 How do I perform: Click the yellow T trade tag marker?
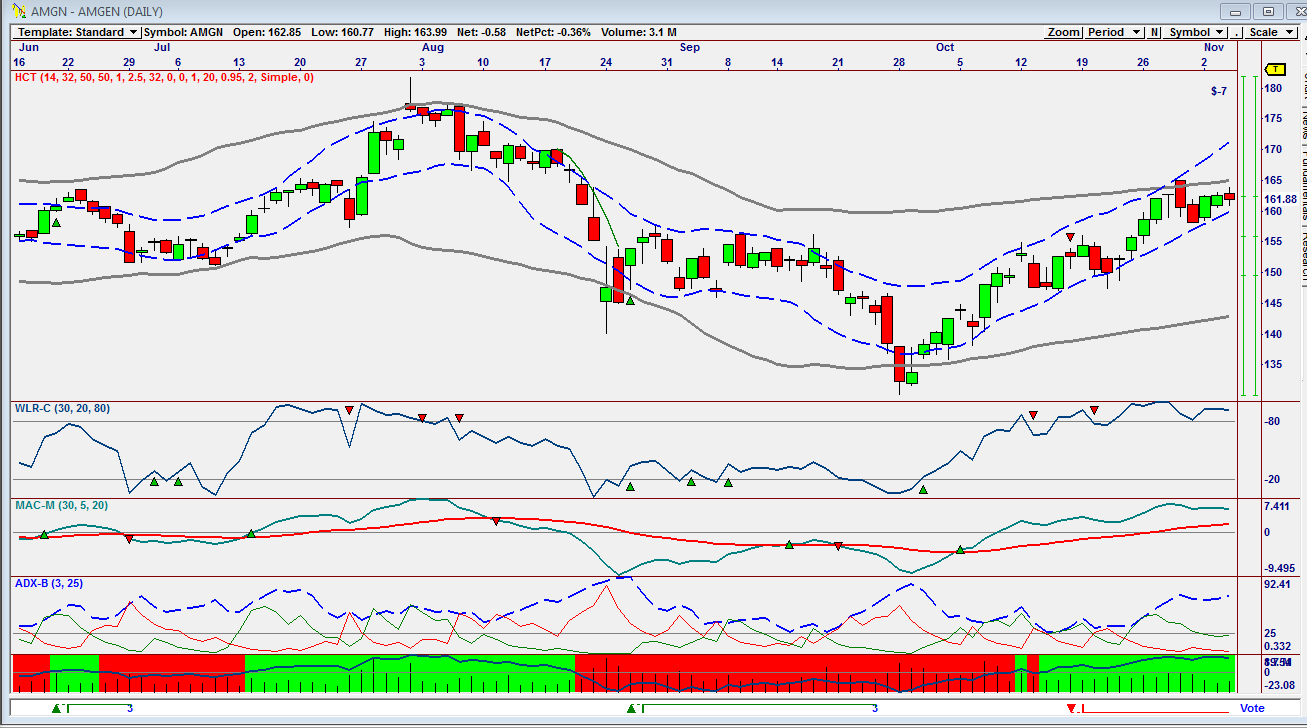[x=1275, y=69]
